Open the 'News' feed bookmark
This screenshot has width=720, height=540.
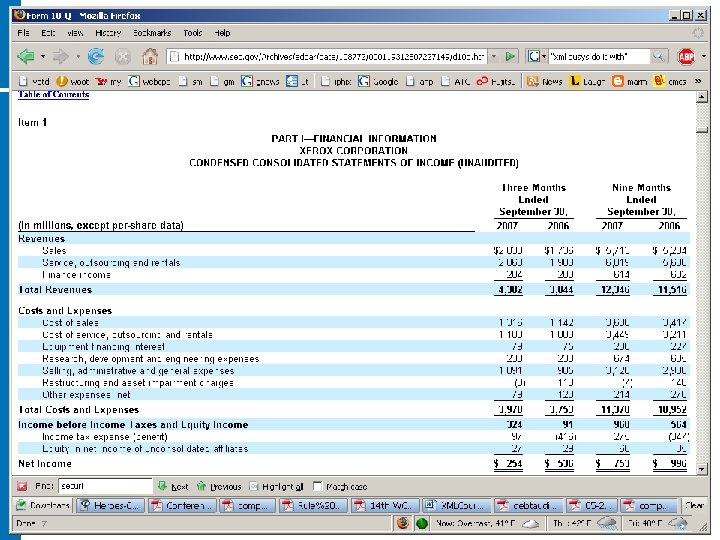(x=545, y=81)
